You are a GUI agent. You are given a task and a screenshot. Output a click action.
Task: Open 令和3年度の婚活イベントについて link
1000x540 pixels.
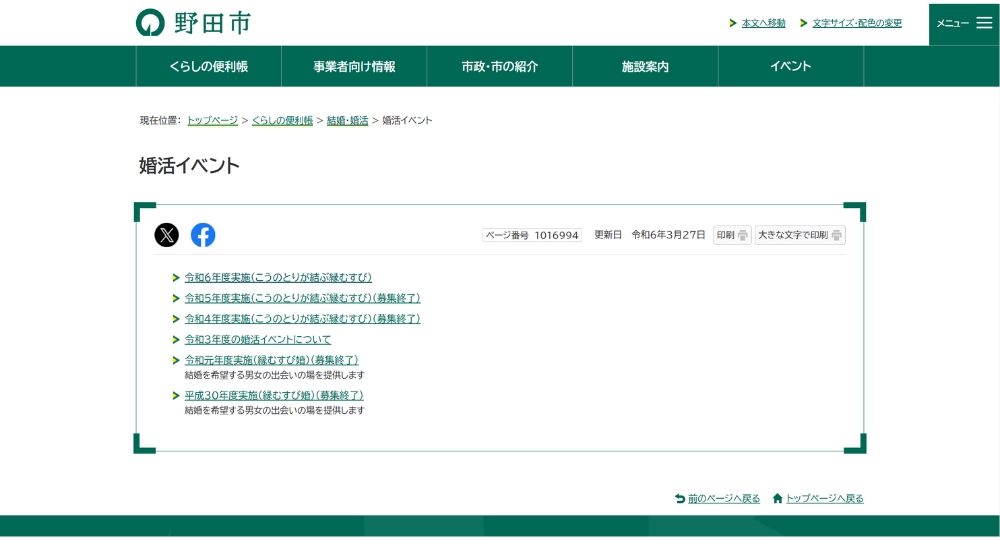(x=258, y=339)
